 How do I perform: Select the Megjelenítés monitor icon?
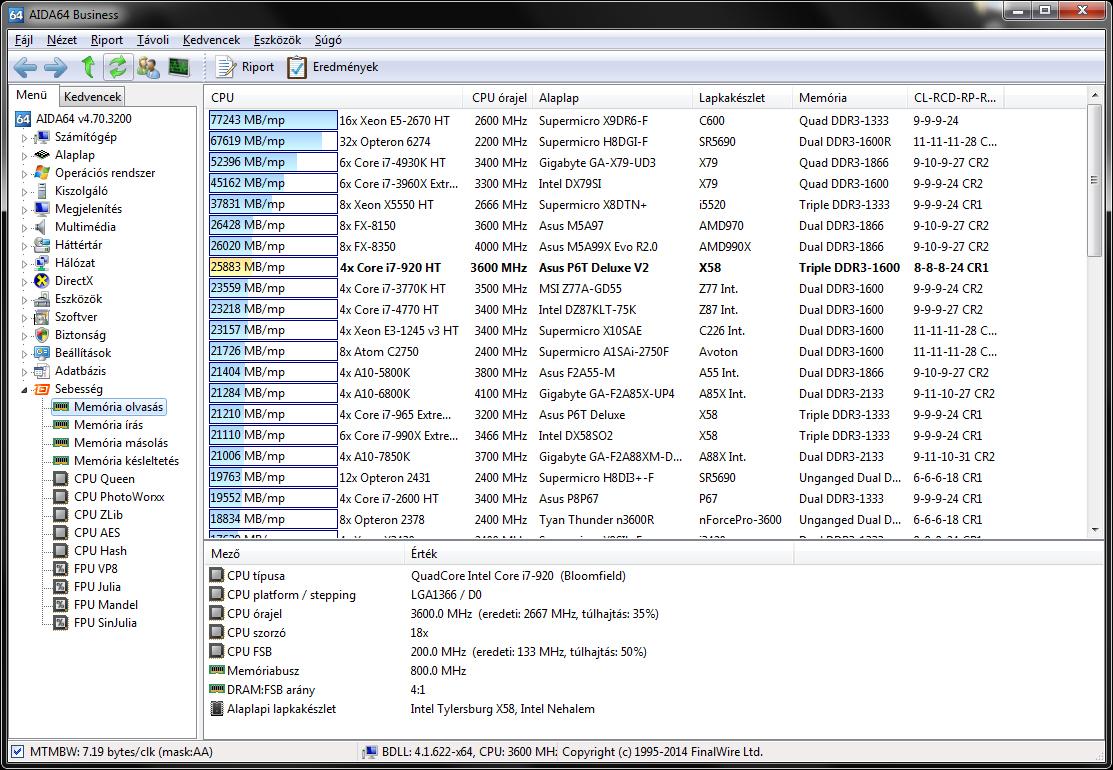(x=43, y=209)
